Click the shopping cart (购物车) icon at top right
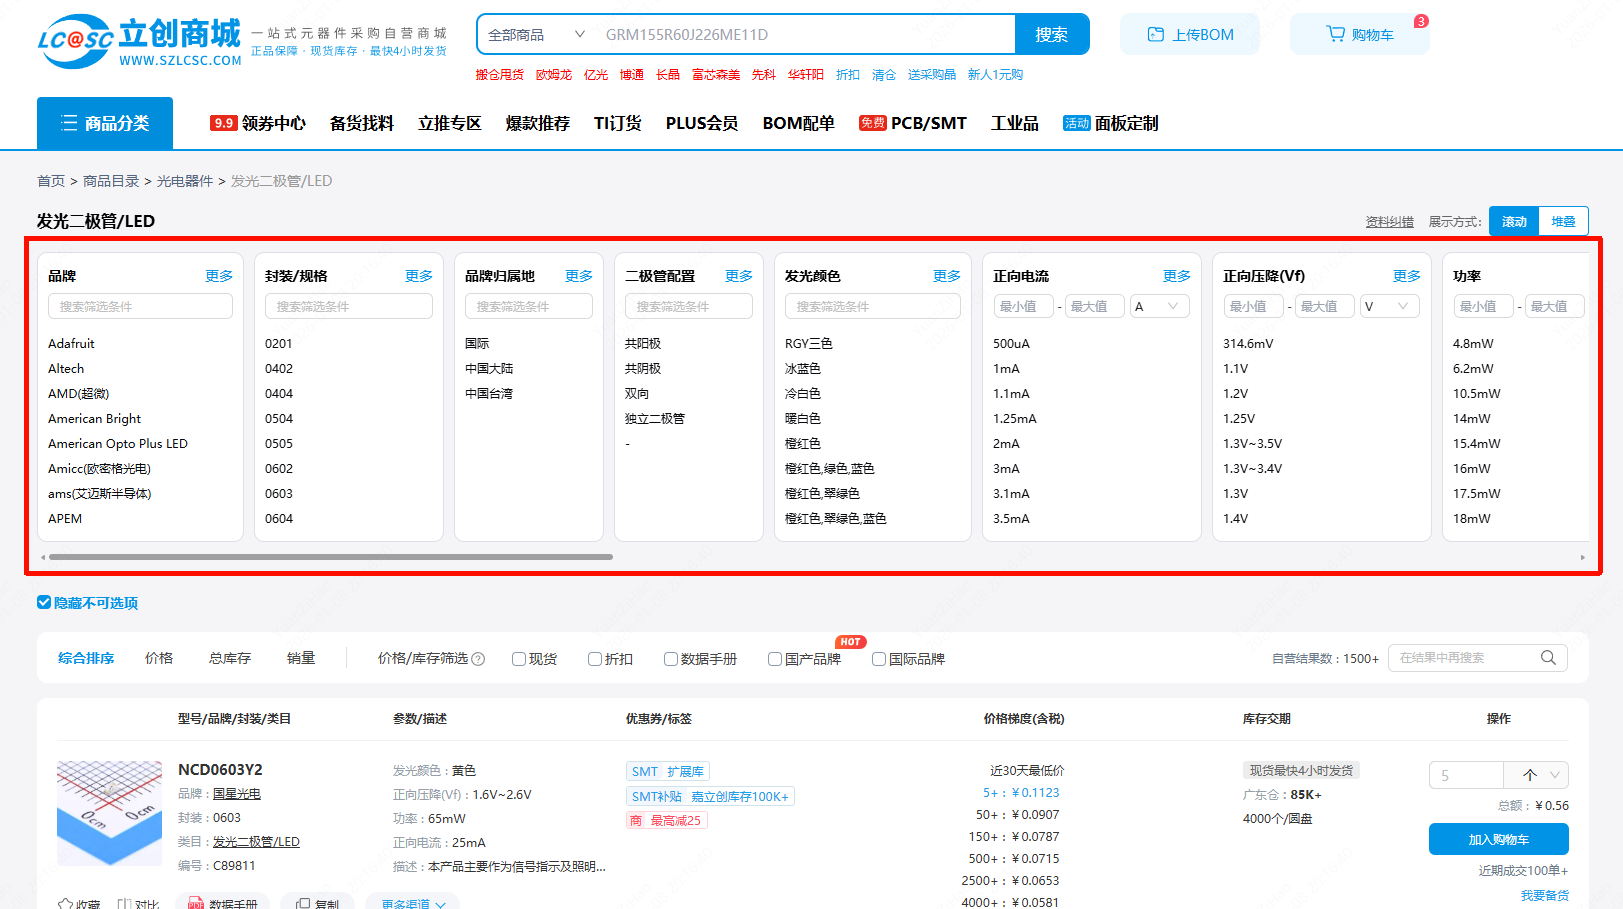 (x=1335, y=33)
